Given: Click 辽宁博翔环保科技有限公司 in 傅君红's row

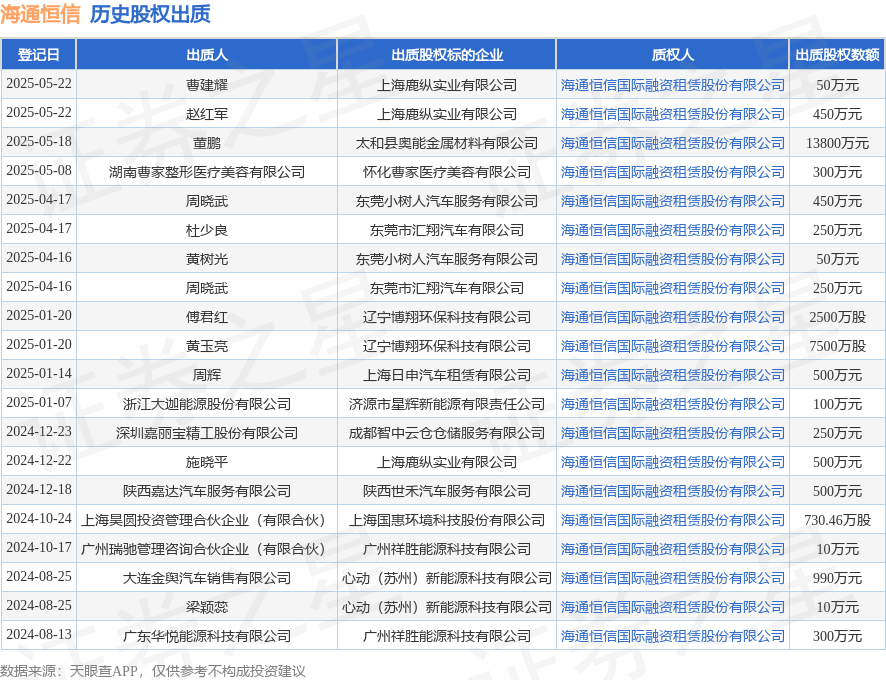Looking at the screenshot, I should (x=447, y=317).
